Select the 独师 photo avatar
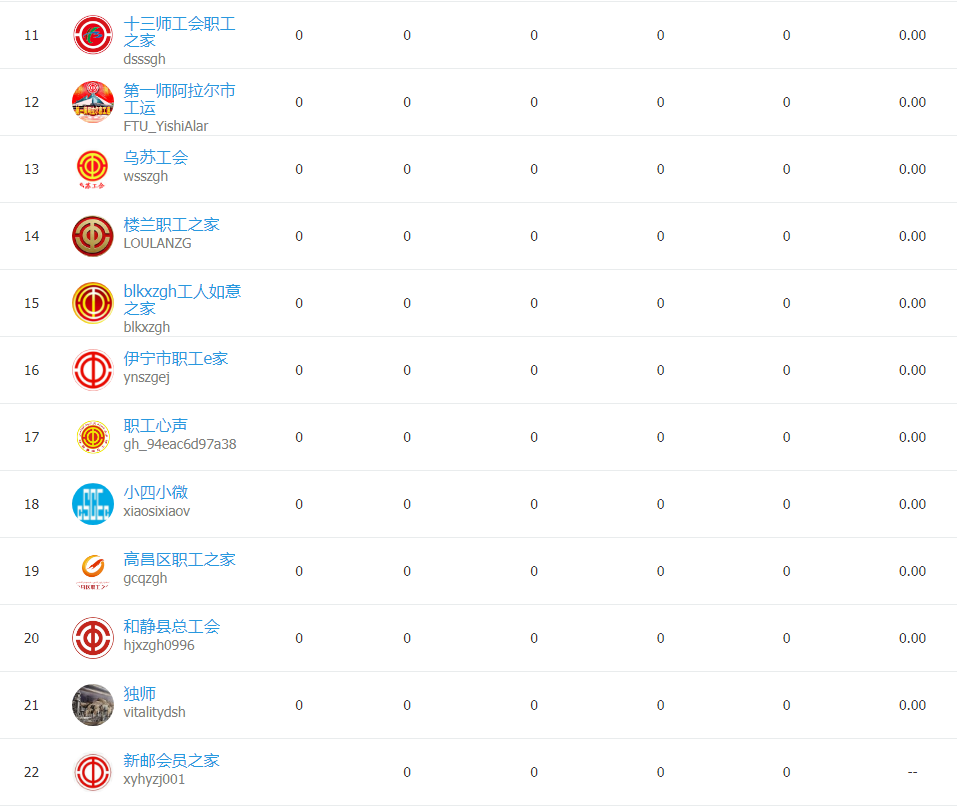 pos(93,705)
